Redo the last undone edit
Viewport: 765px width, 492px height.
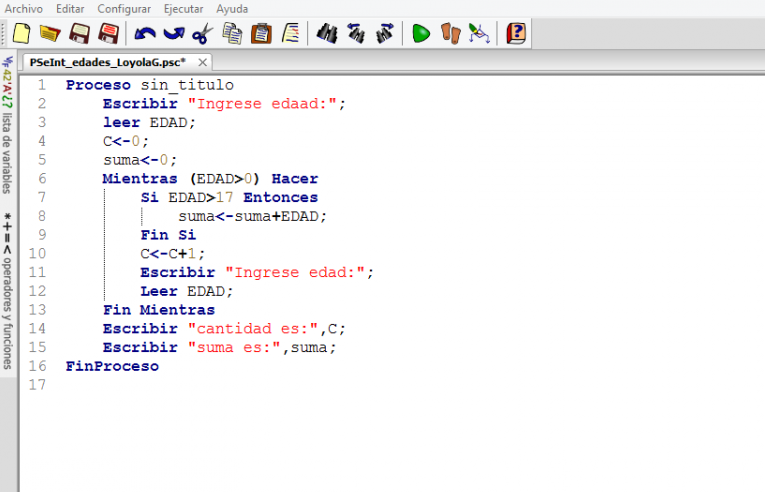coord(174,34)
